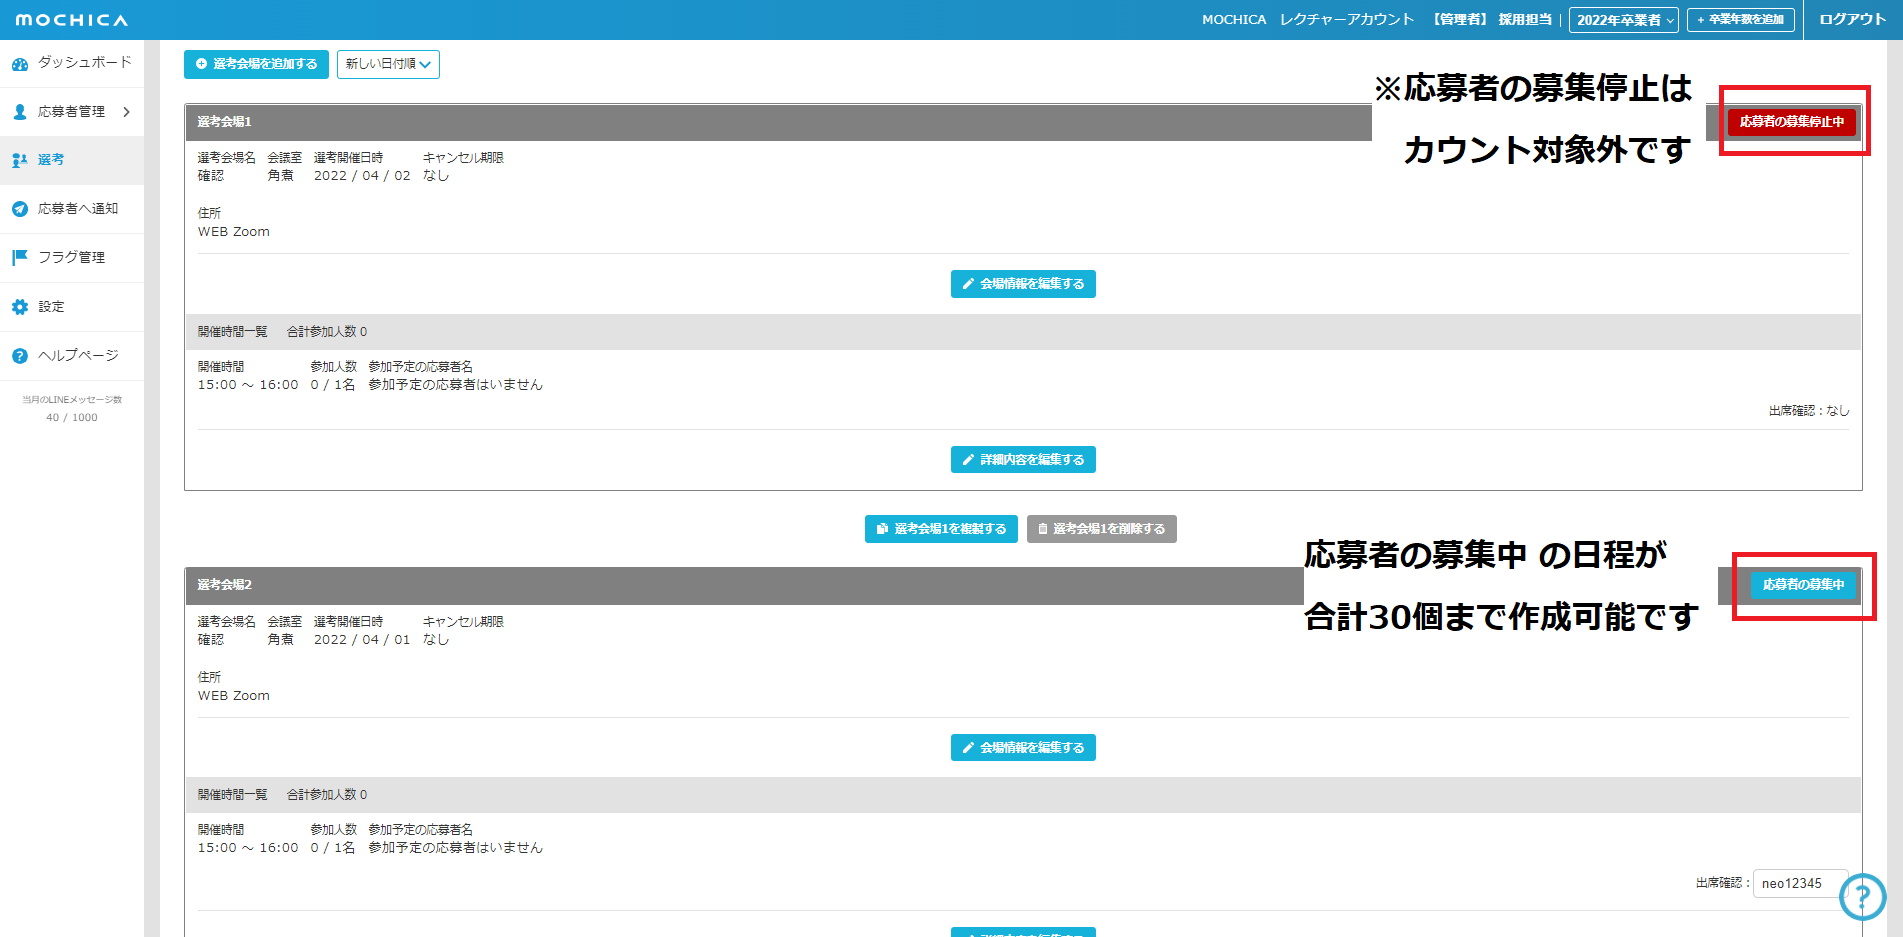This screenshot has height=937, width=1903.
Task: Open ダッシュボード menu item
Action: 84,63
